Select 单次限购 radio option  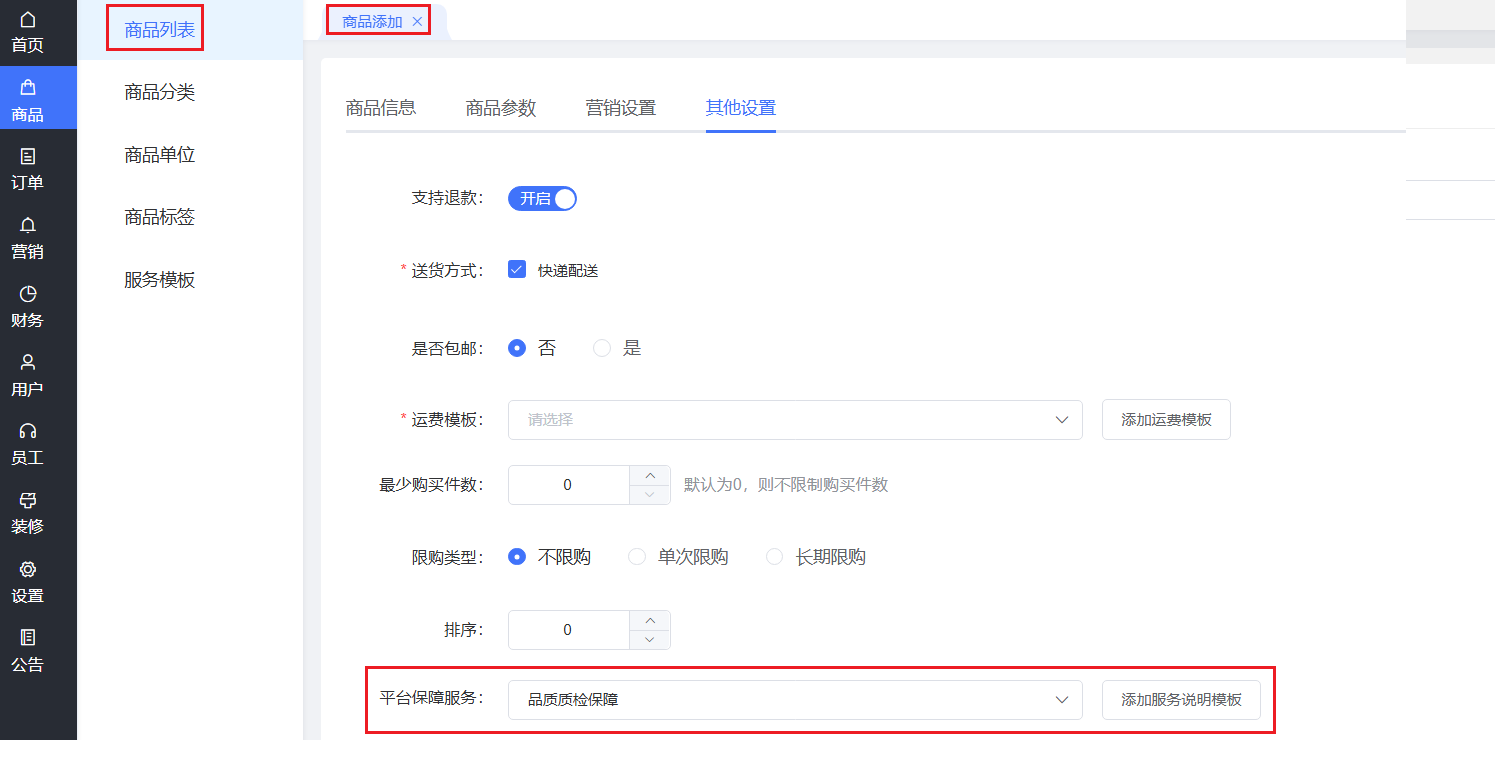[636, 557]
